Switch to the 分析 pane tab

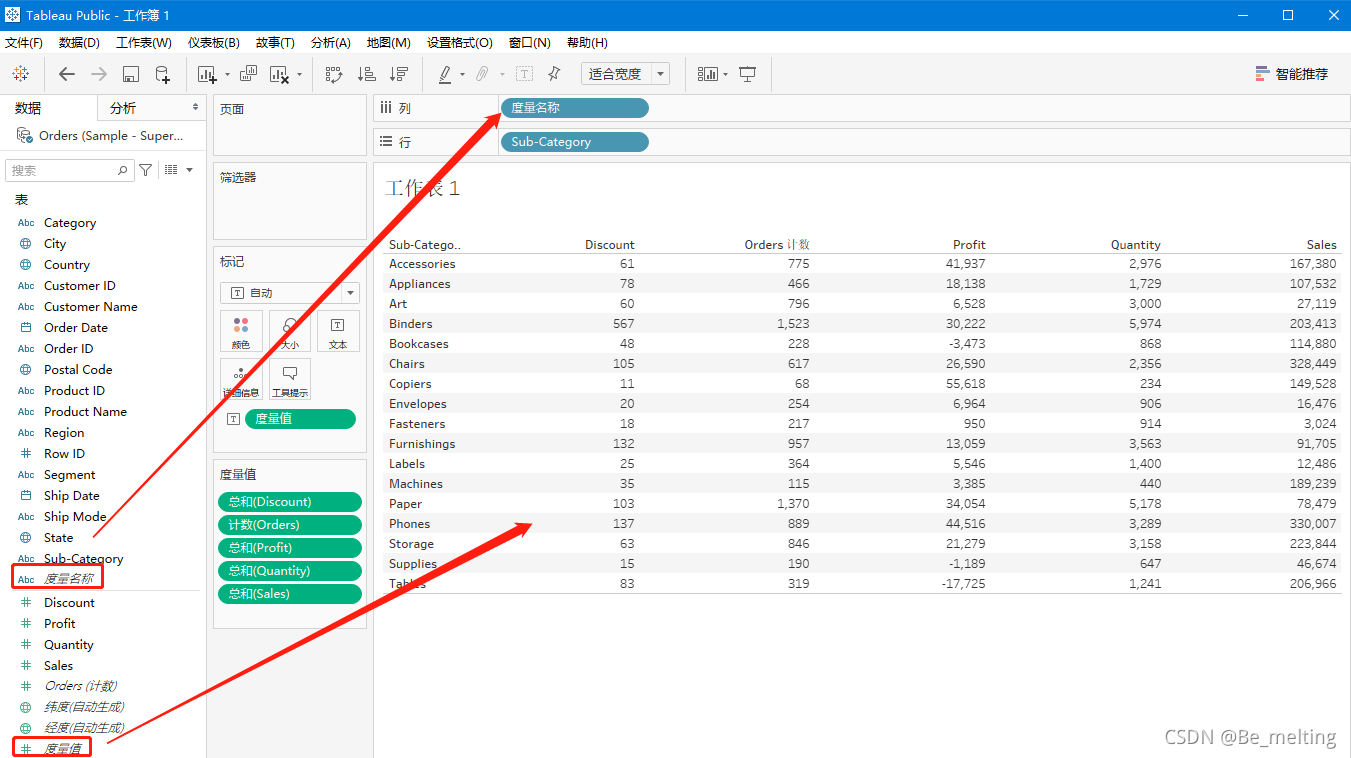click(123, 108)
